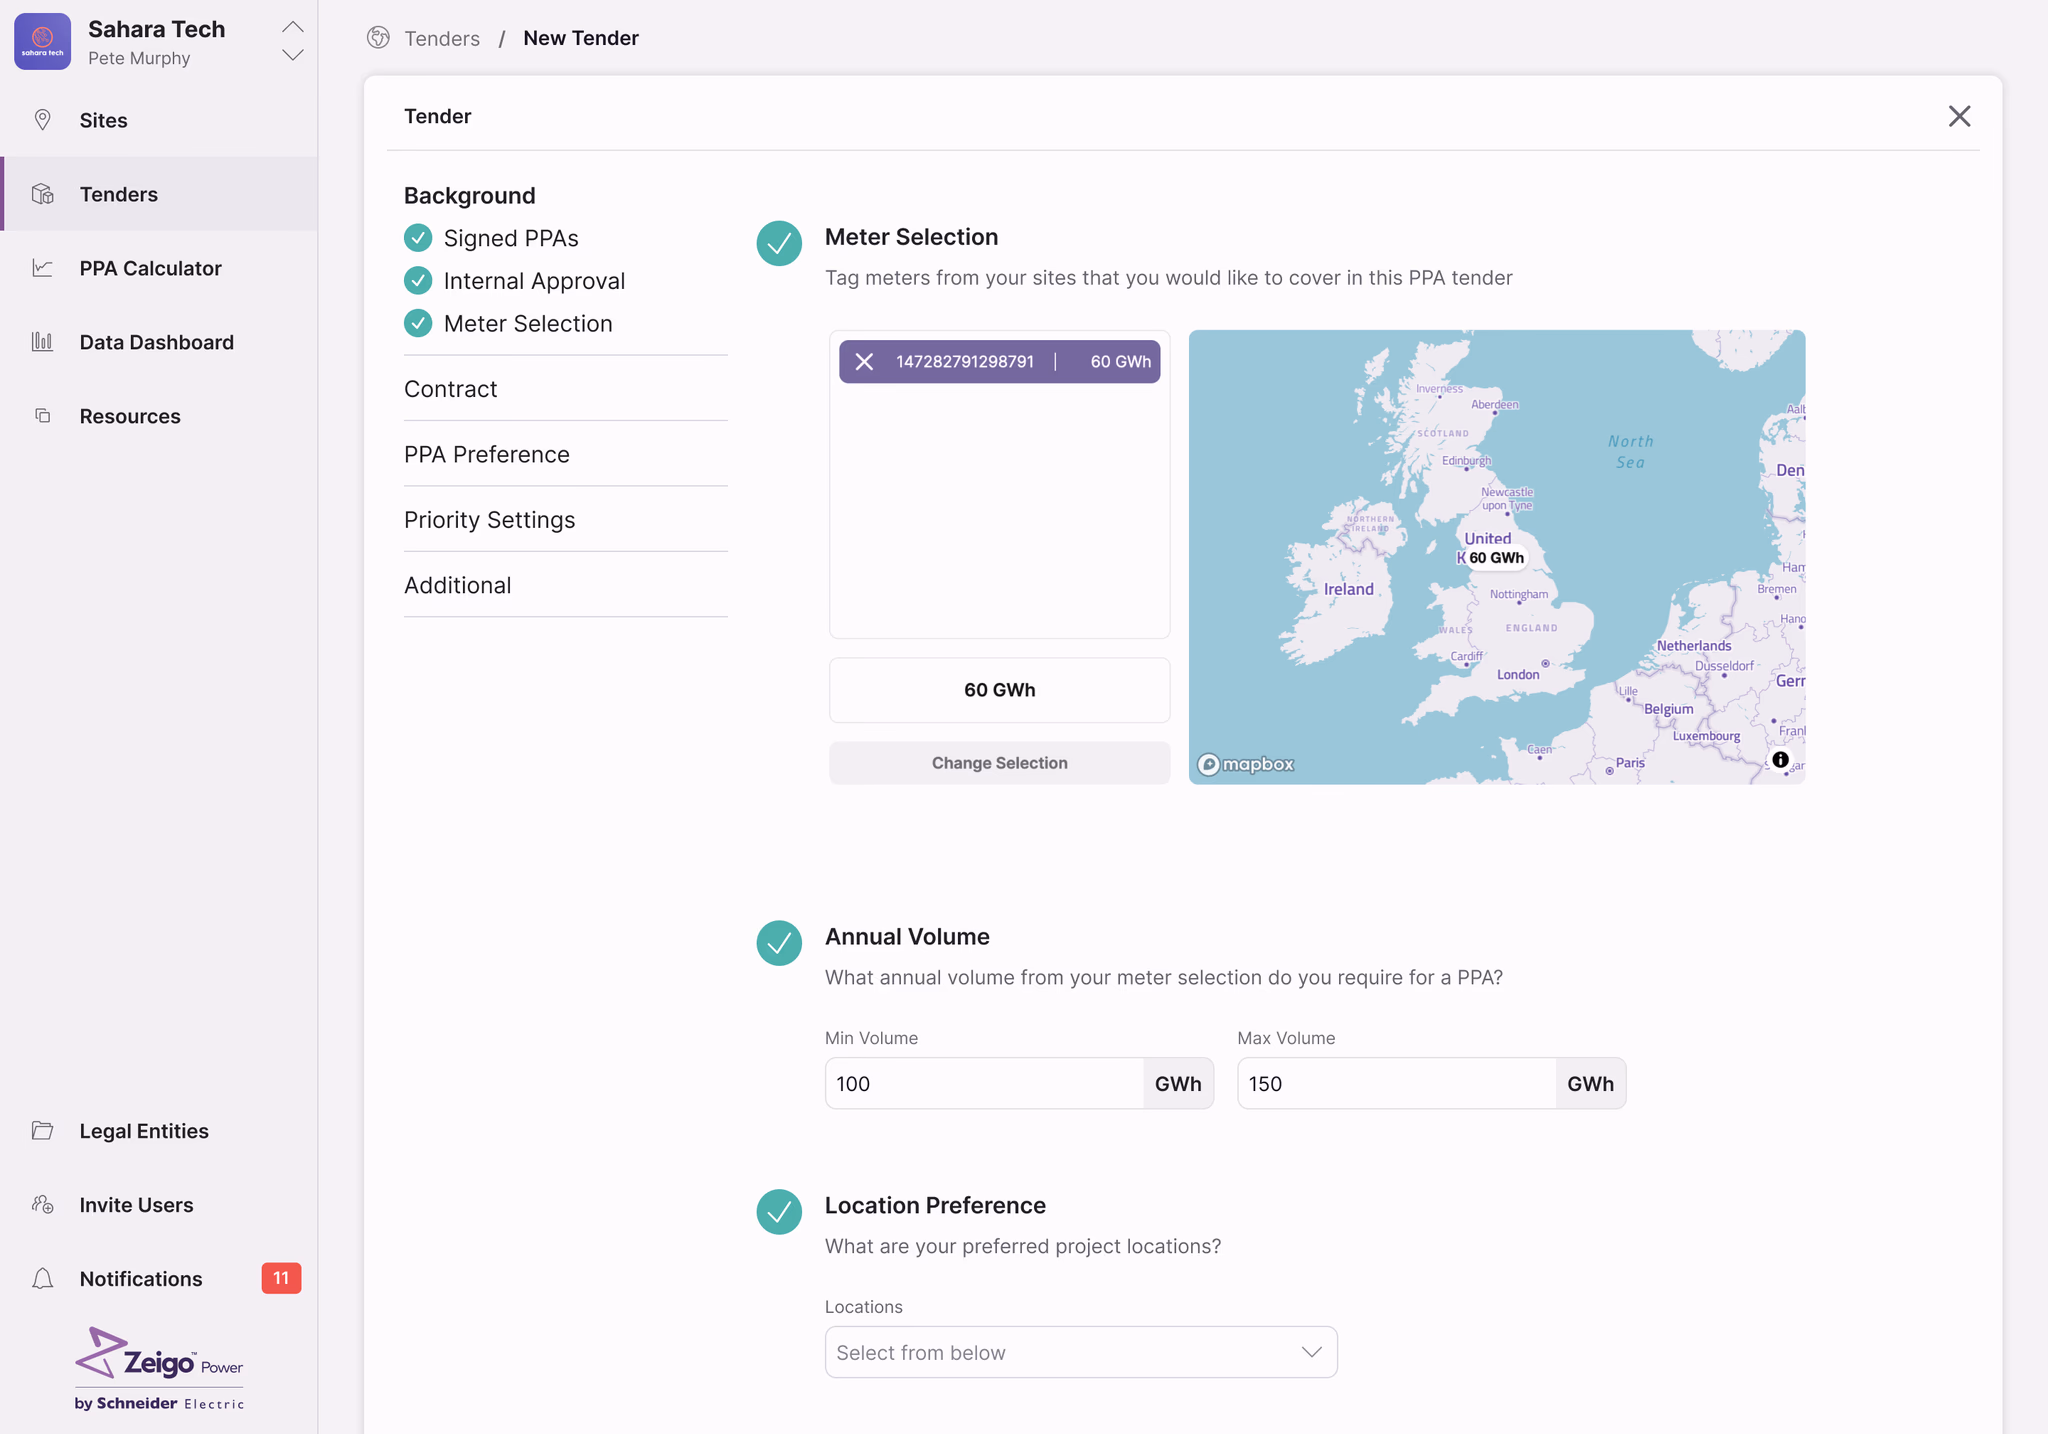Click the 60 GWh total box
The width and height of the screenshot is (2048, 1434).
pyautogui.click(x=999, y=690)
